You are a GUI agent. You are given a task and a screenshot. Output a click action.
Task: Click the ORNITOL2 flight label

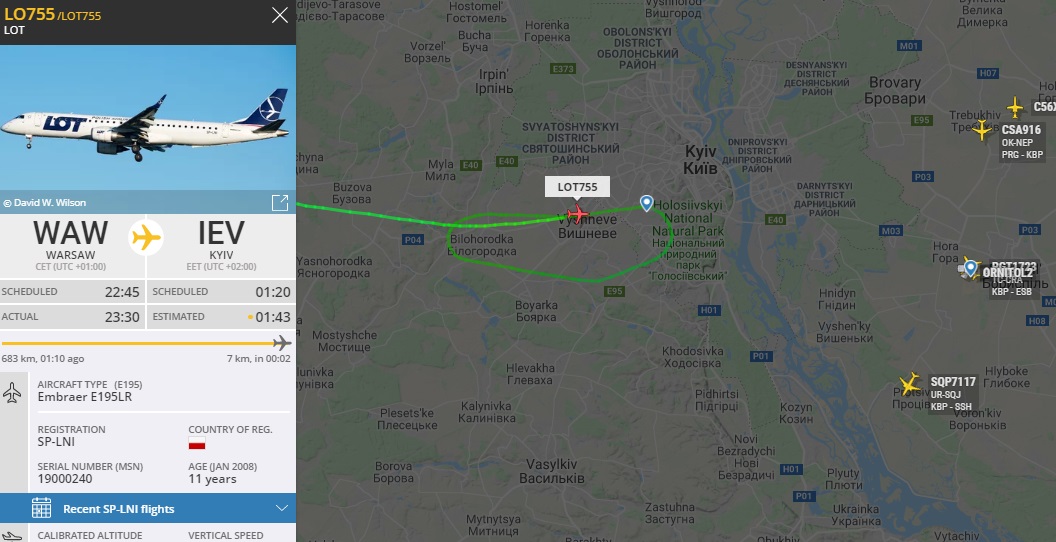(x=1008, y=273)
